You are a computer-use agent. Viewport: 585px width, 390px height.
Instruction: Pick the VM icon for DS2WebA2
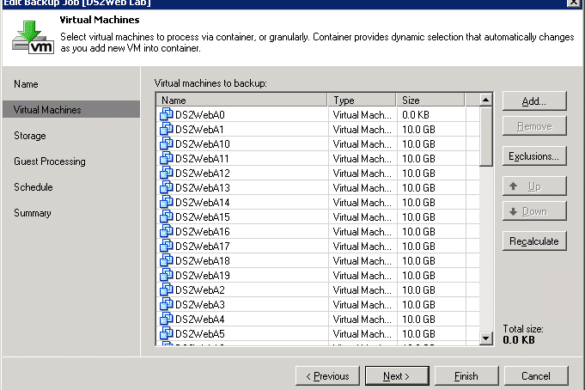coord(166,289)
